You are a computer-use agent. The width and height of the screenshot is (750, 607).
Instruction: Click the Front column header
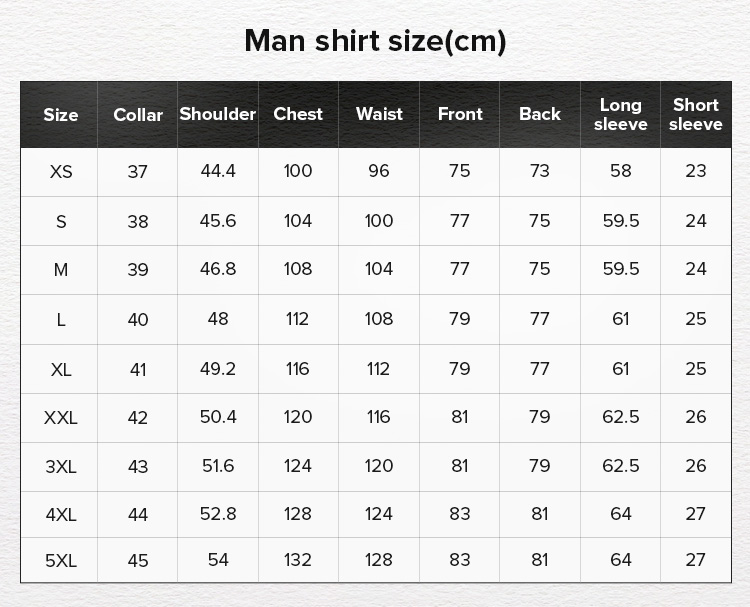tap(460, 114)
